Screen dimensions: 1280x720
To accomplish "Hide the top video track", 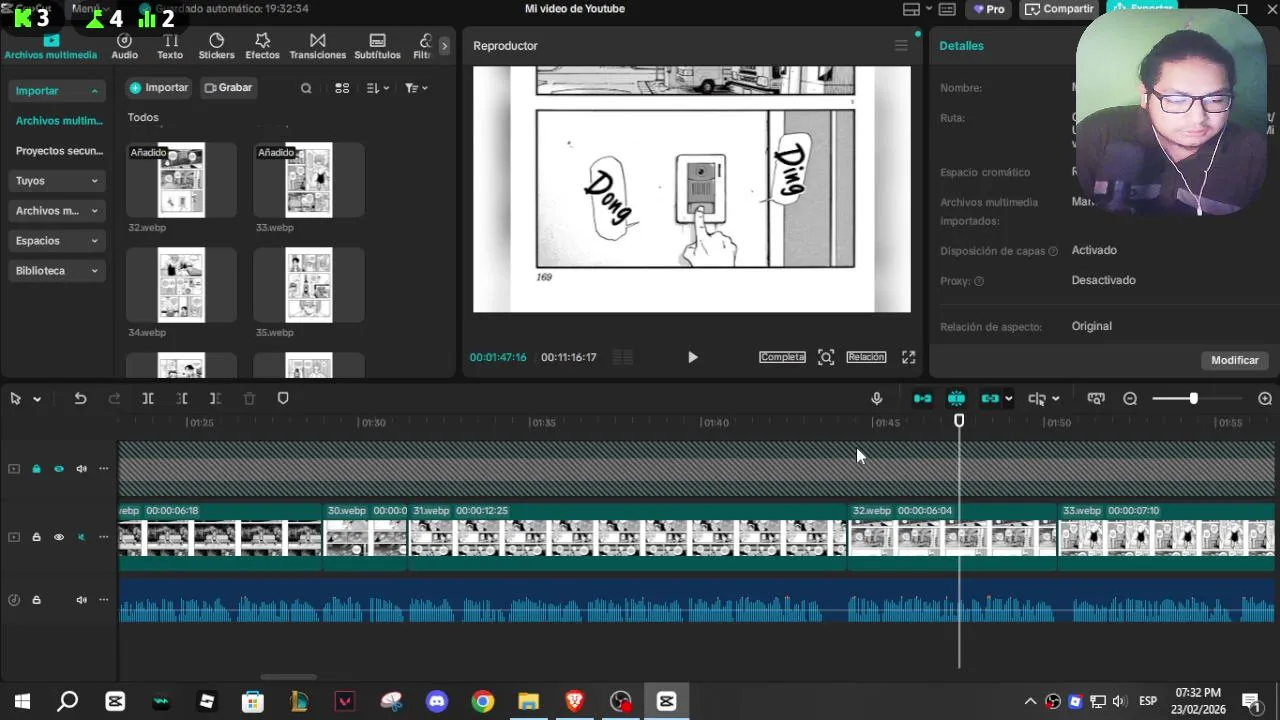I will pos(59,469).
